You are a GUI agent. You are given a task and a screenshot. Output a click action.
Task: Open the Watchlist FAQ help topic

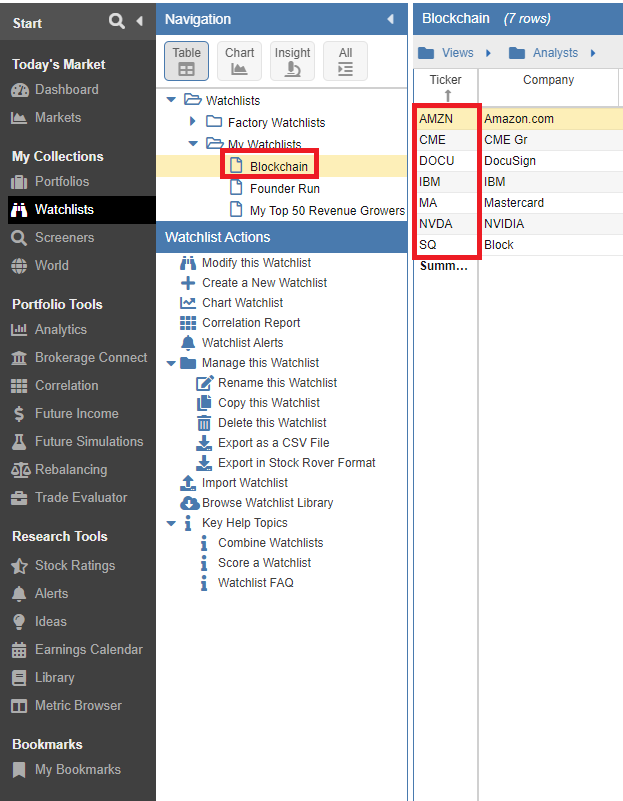pyautogui.click(x=256, y=582)
